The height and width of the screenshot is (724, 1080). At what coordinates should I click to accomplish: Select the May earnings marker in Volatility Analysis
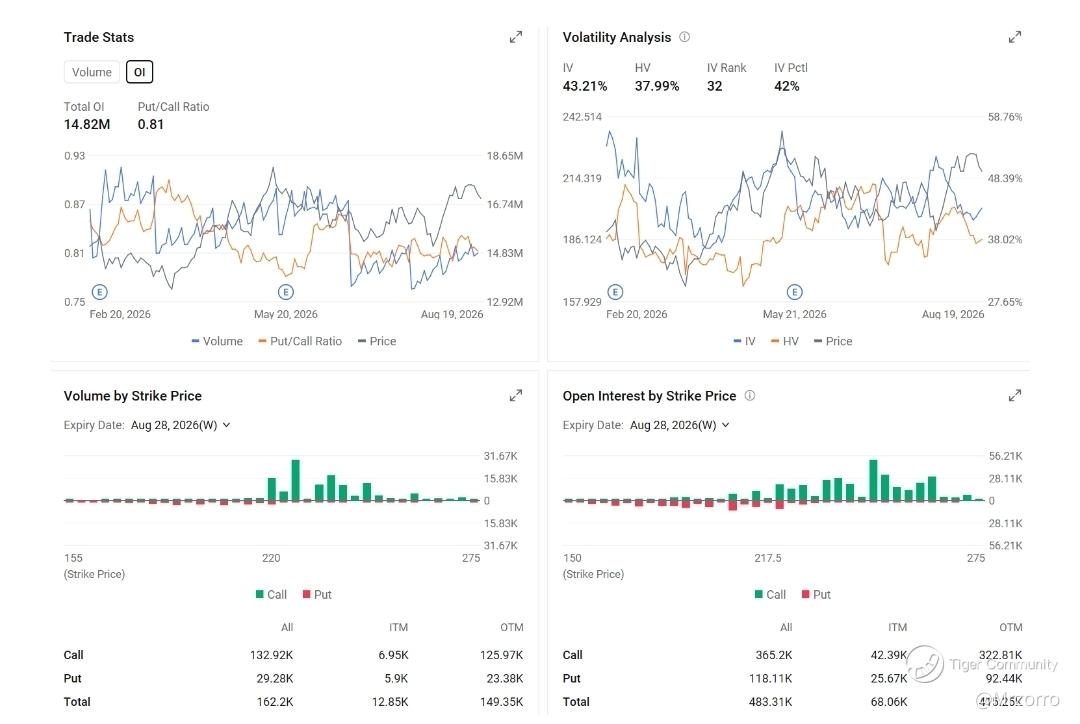(x=794, y=292)
